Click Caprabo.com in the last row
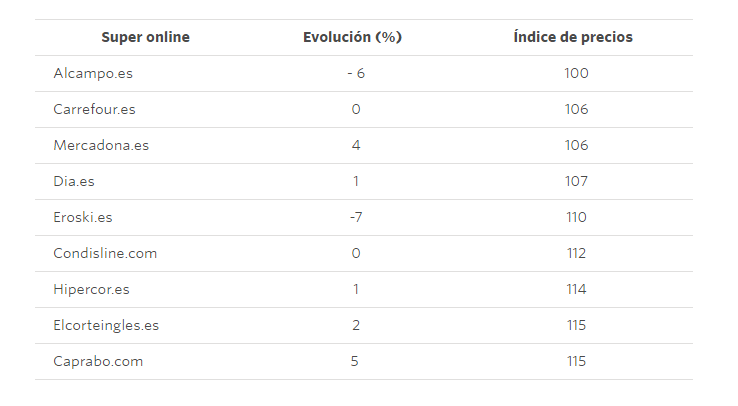This screenshot has width=738, height=406. (98, 361)
